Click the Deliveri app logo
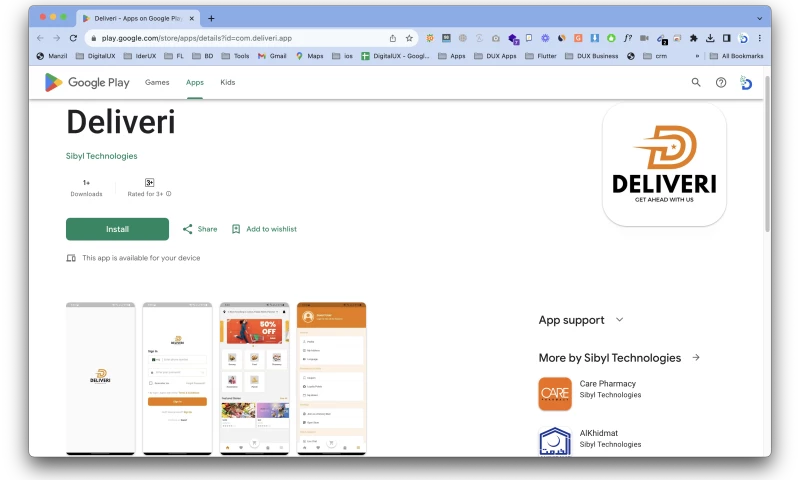 pyautogui.click(x=664, y=164)
